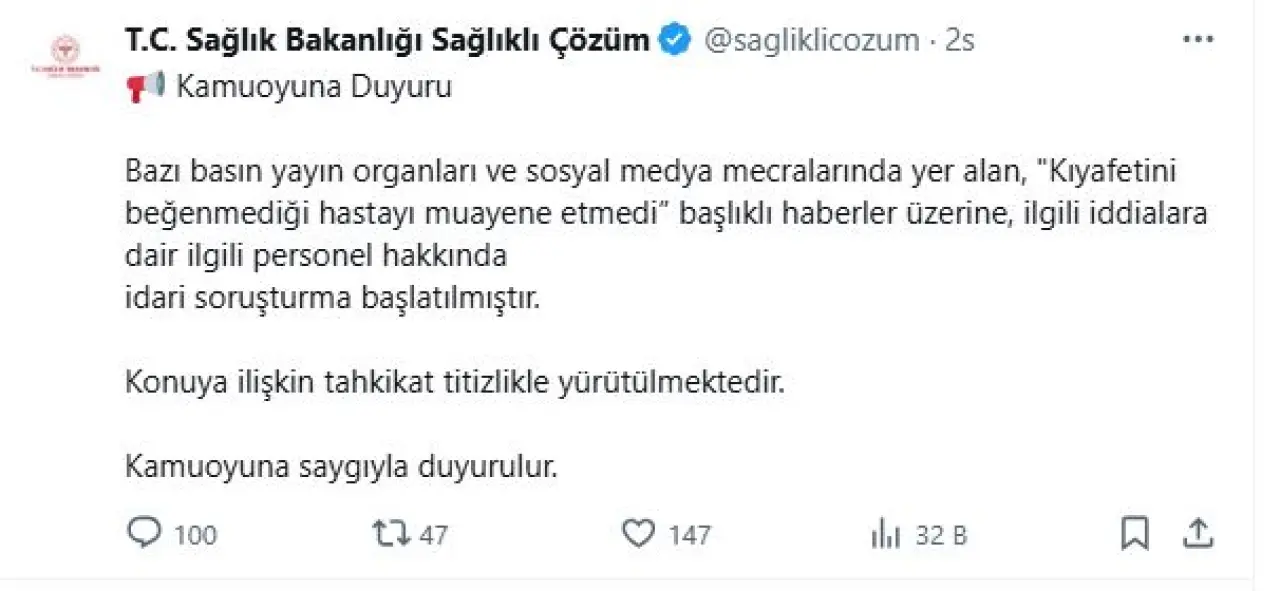
Task: Open the tweet's 2s timestamp
Action: (x=960, y=41)
